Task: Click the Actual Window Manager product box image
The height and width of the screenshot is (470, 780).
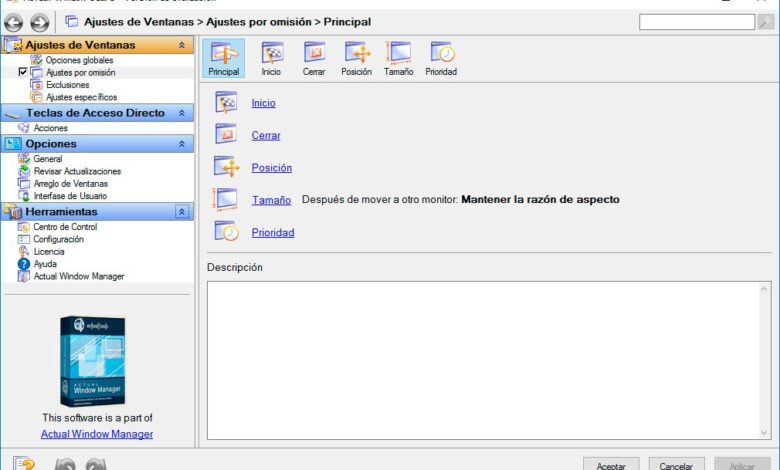Action: click(93, 362)
